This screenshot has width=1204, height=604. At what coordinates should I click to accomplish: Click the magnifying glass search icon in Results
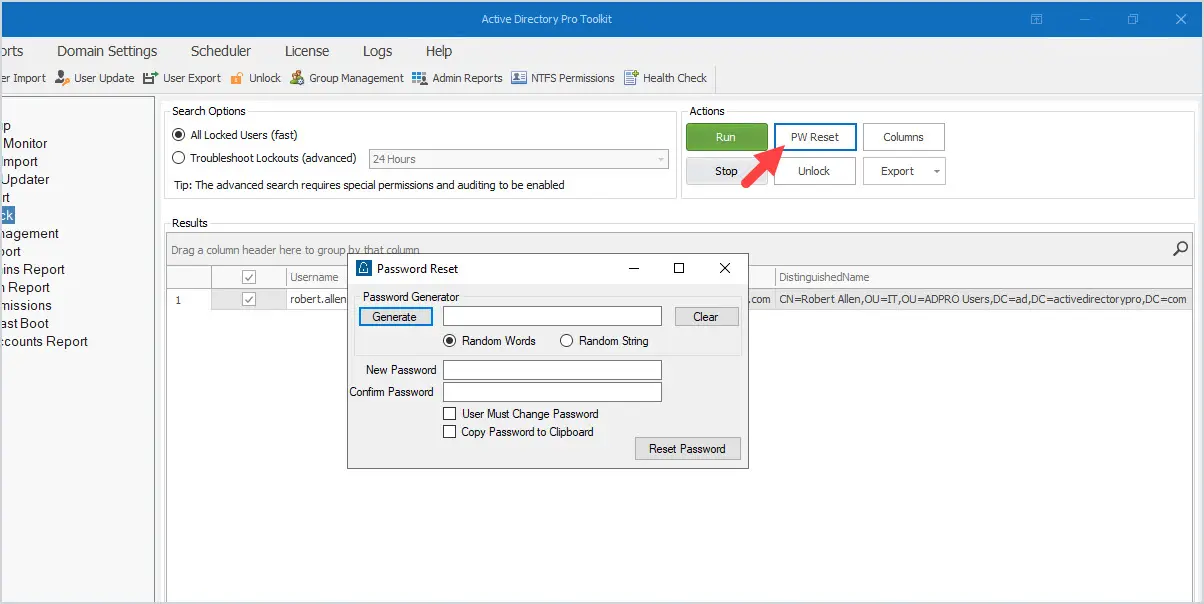tap(1180, 249)
